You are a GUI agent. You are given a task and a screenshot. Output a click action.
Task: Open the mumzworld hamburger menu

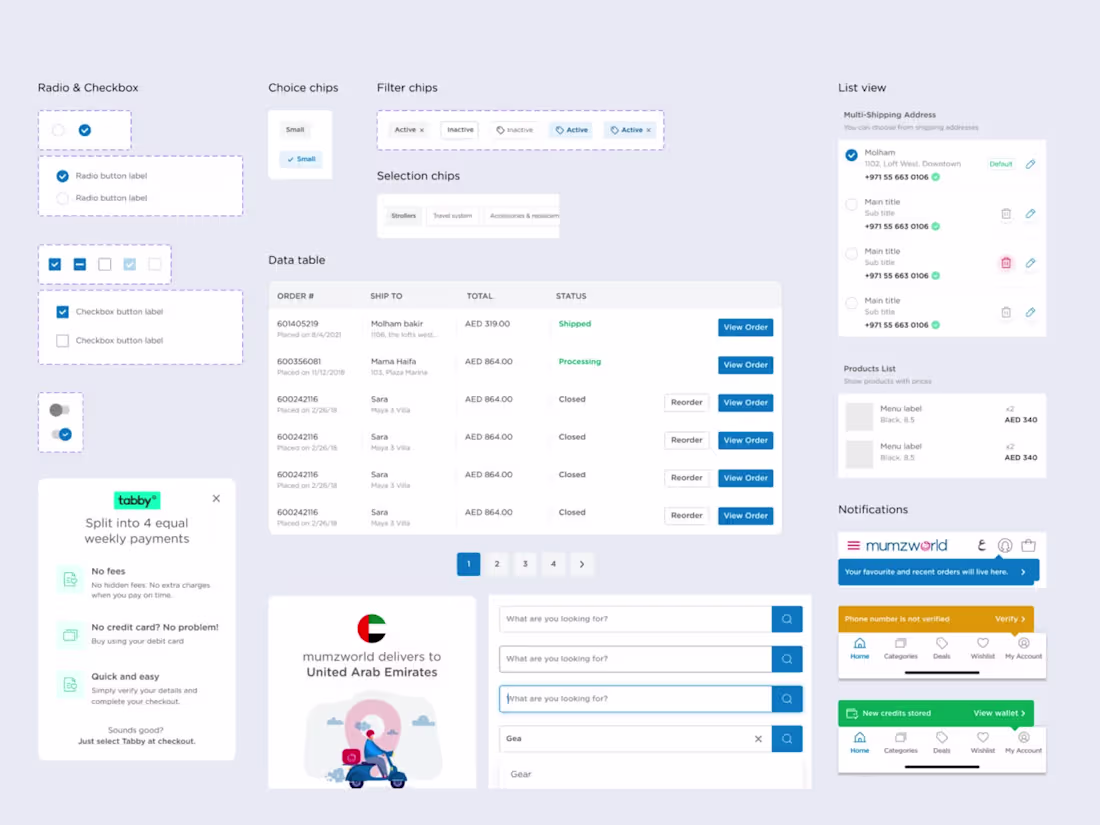[x=852, y=544]
